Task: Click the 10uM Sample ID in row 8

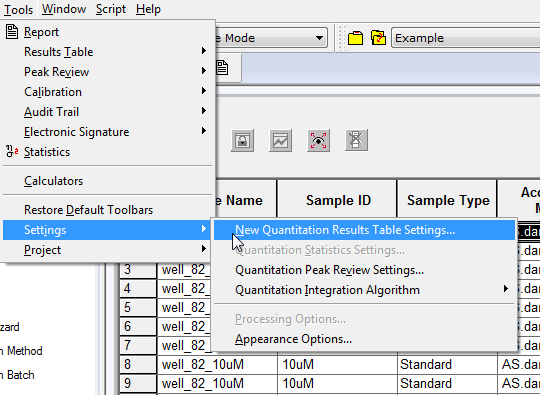Action: pyautogui.click(x=338, y=364)
